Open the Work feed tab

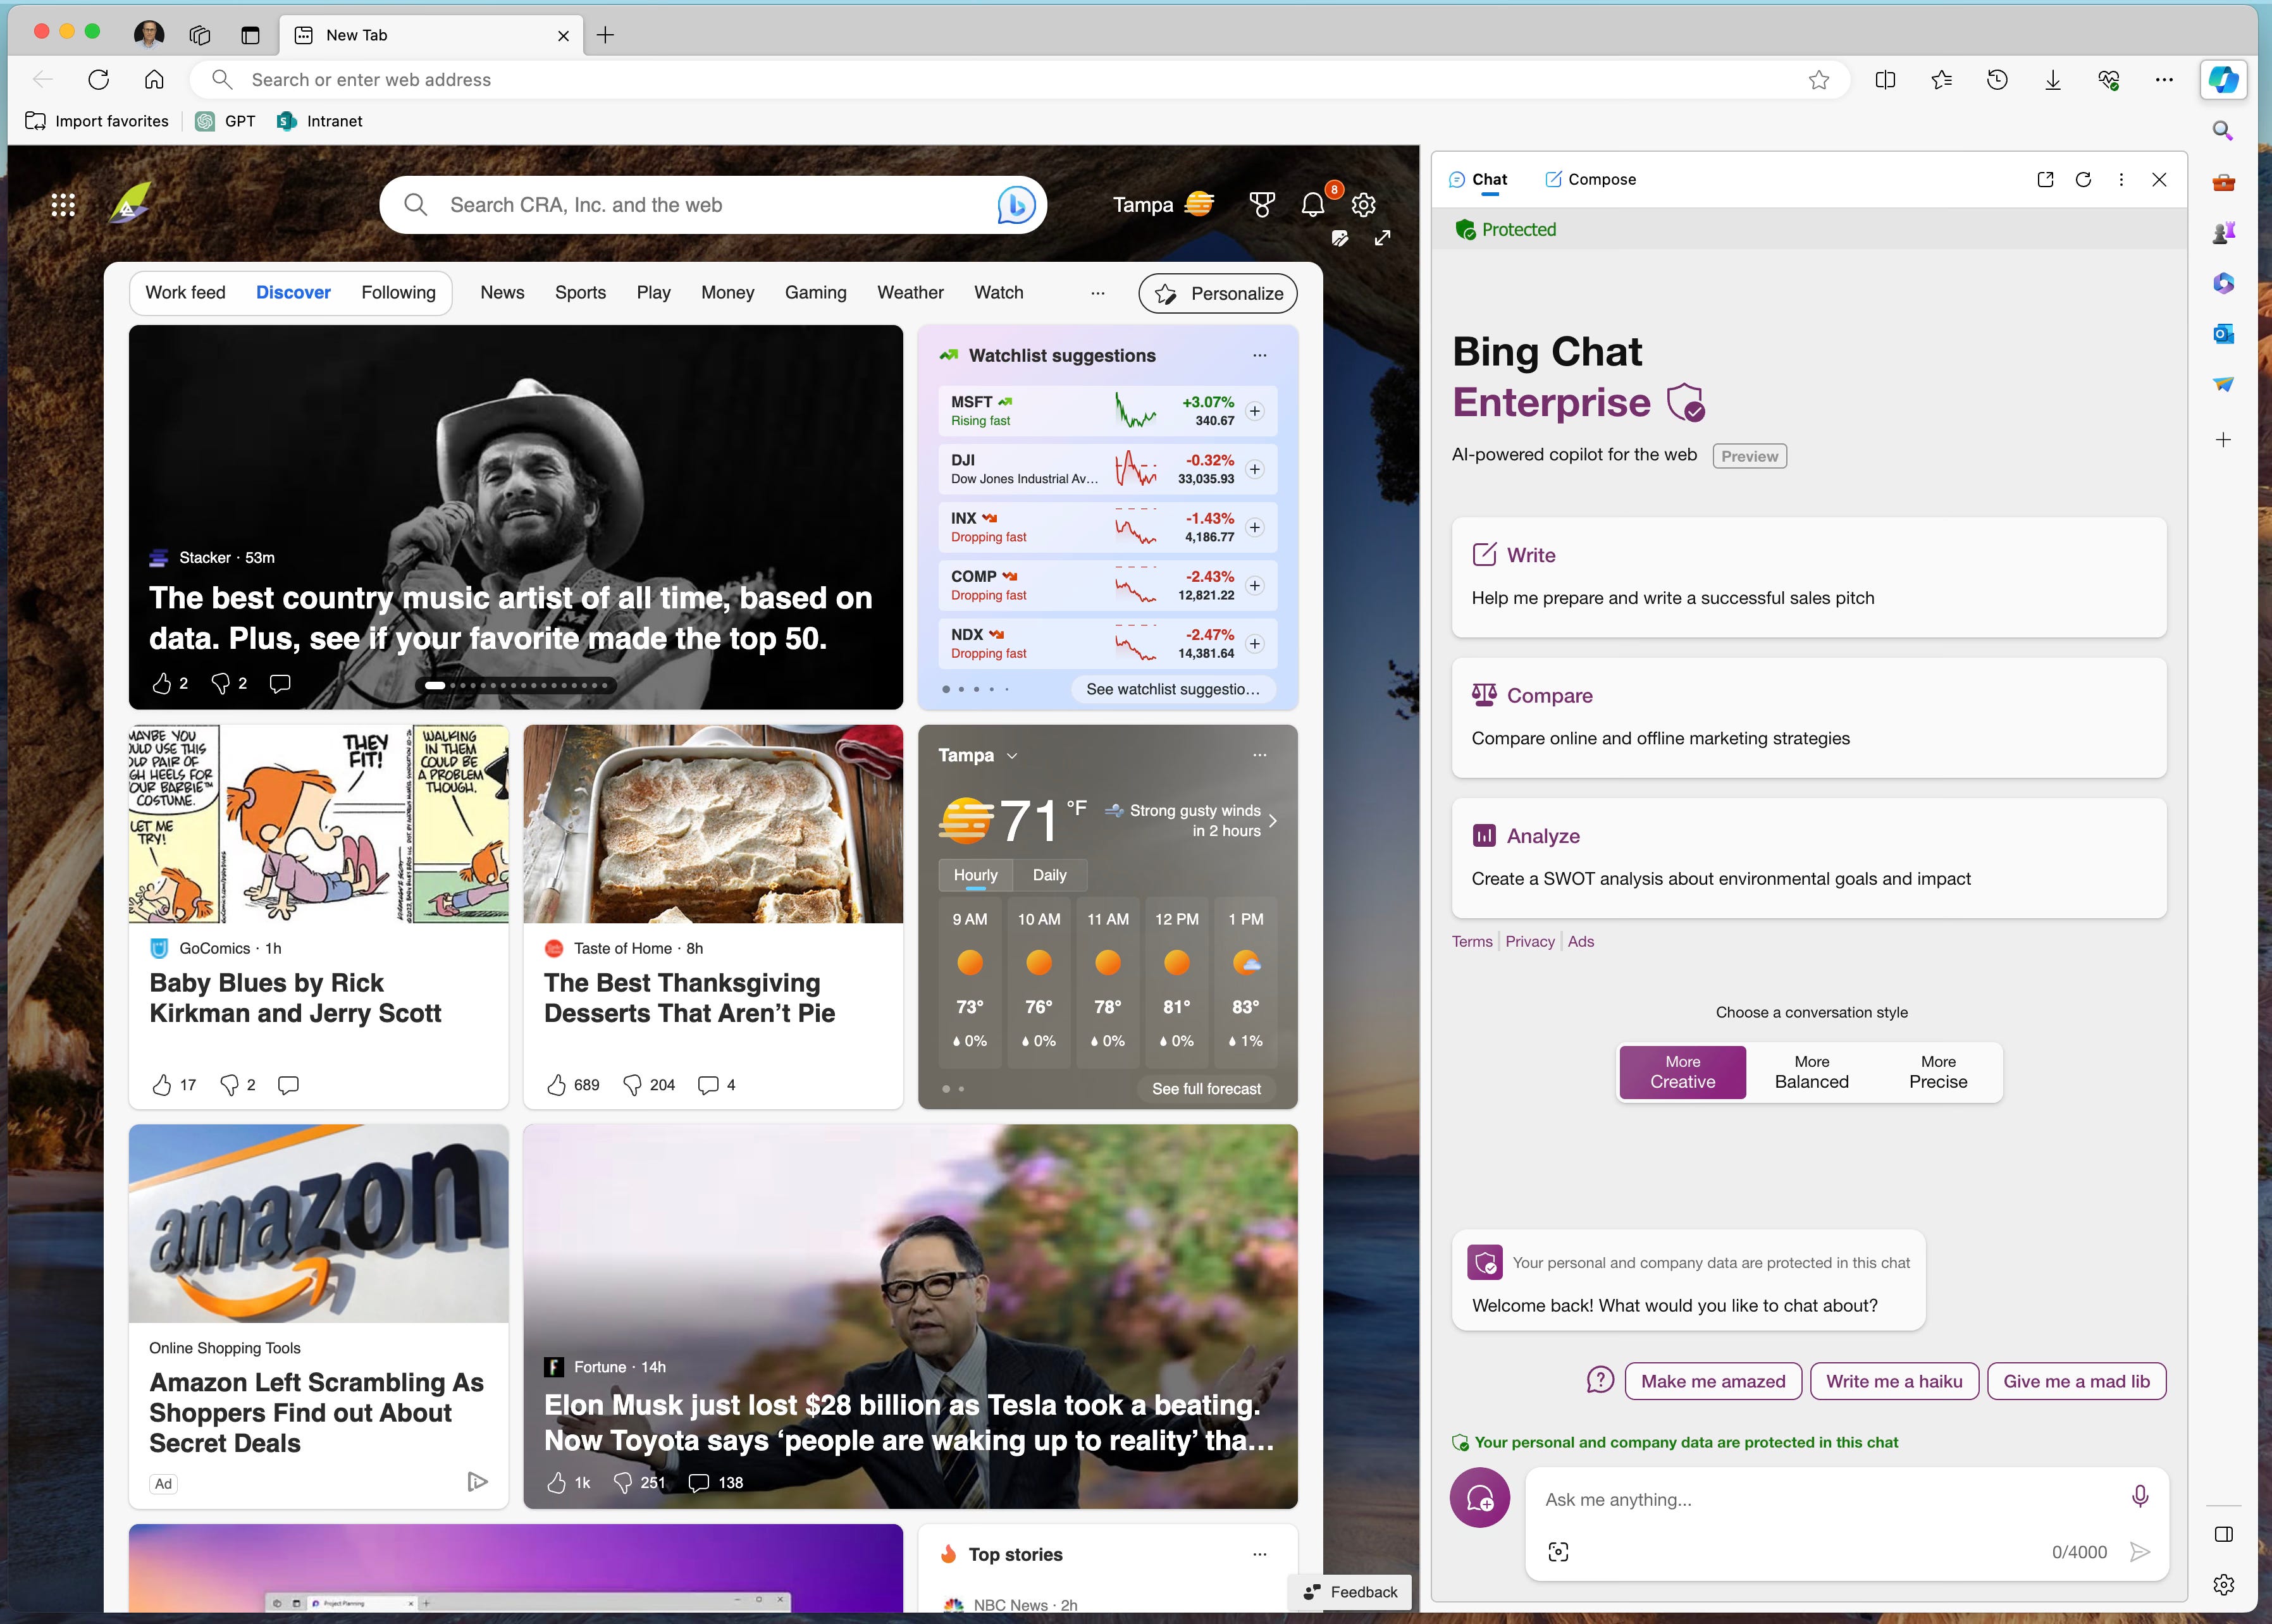pyautogui.click(x=185, y=293)
